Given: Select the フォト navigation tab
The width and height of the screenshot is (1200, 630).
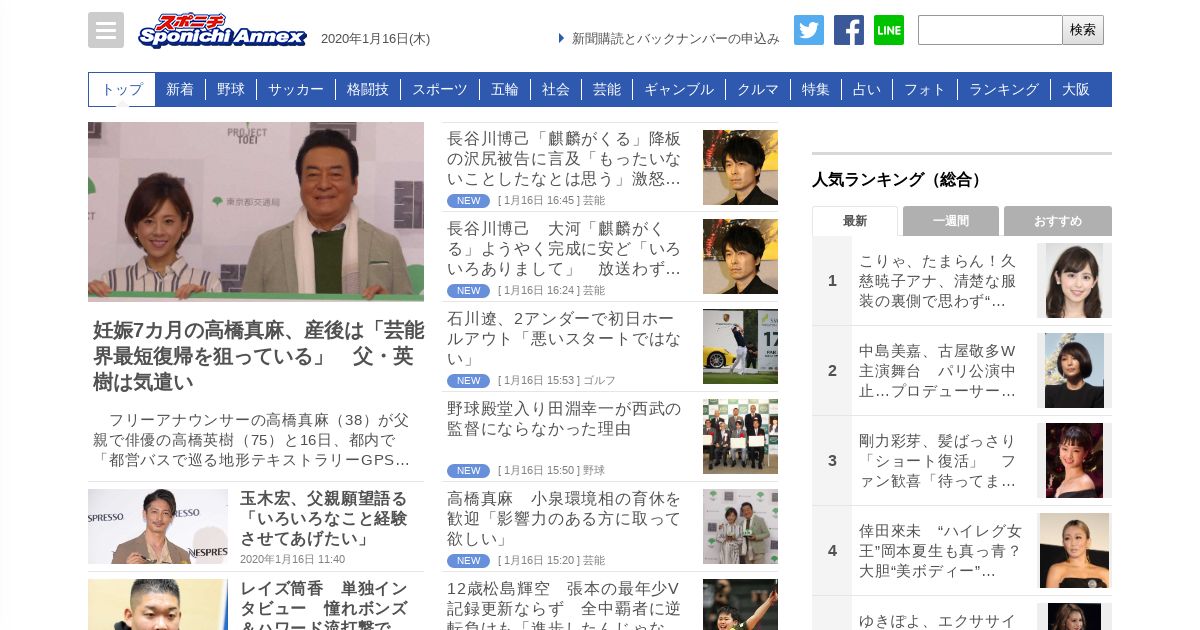Looking at the screenshot, I should [x=925, y=89].
